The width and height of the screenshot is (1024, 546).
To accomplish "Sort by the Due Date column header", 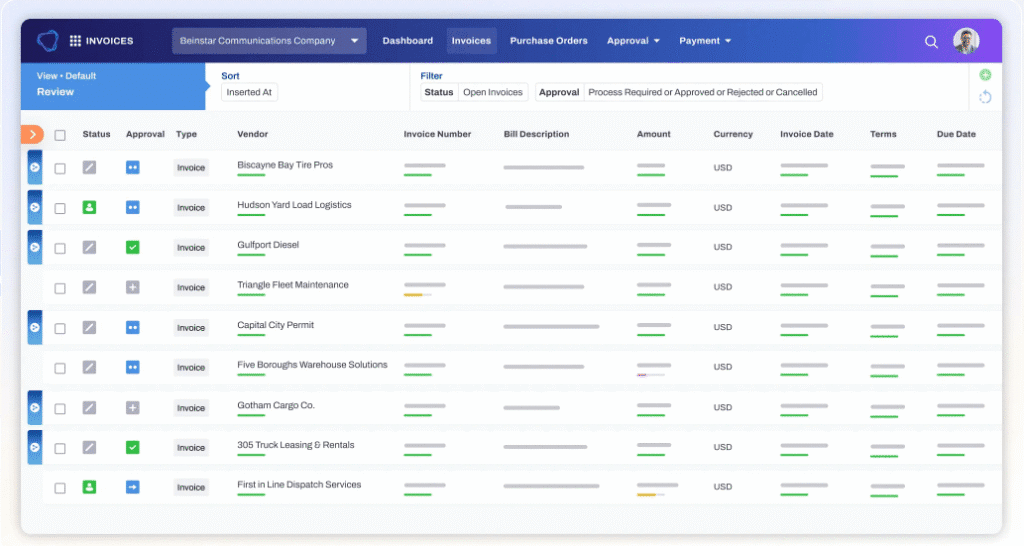I will tap(956, 134).
